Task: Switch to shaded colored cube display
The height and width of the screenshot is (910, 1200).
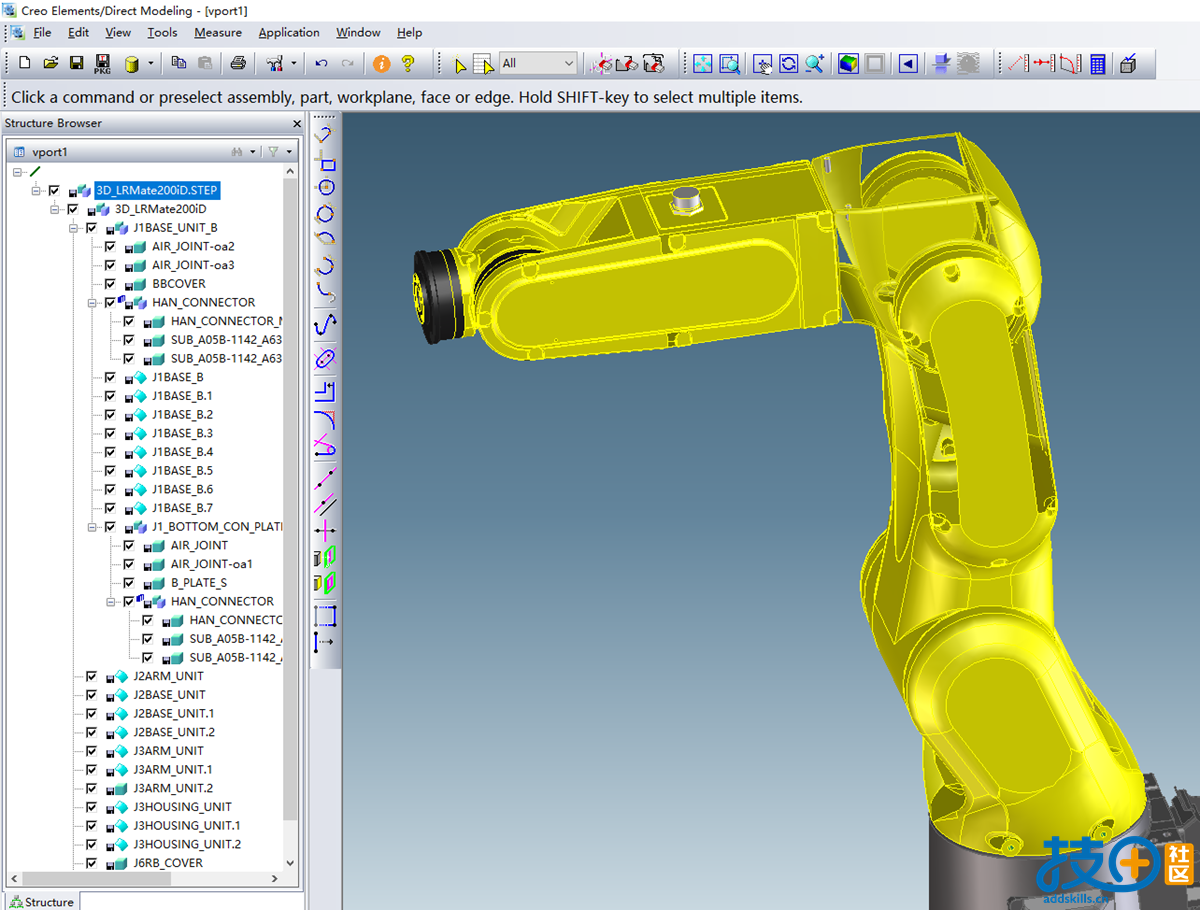Action: pos(848,63)
